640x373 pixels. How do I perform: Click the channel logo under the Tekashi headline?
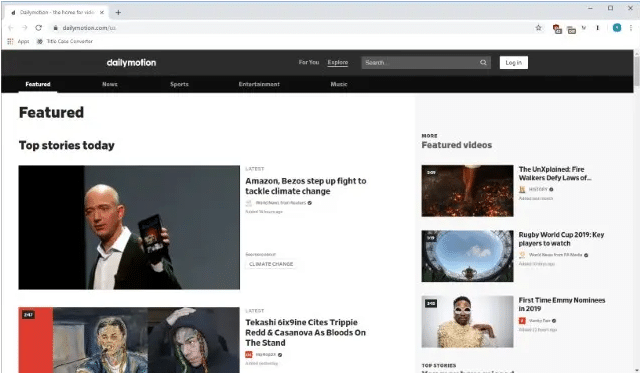click(249, 355)
